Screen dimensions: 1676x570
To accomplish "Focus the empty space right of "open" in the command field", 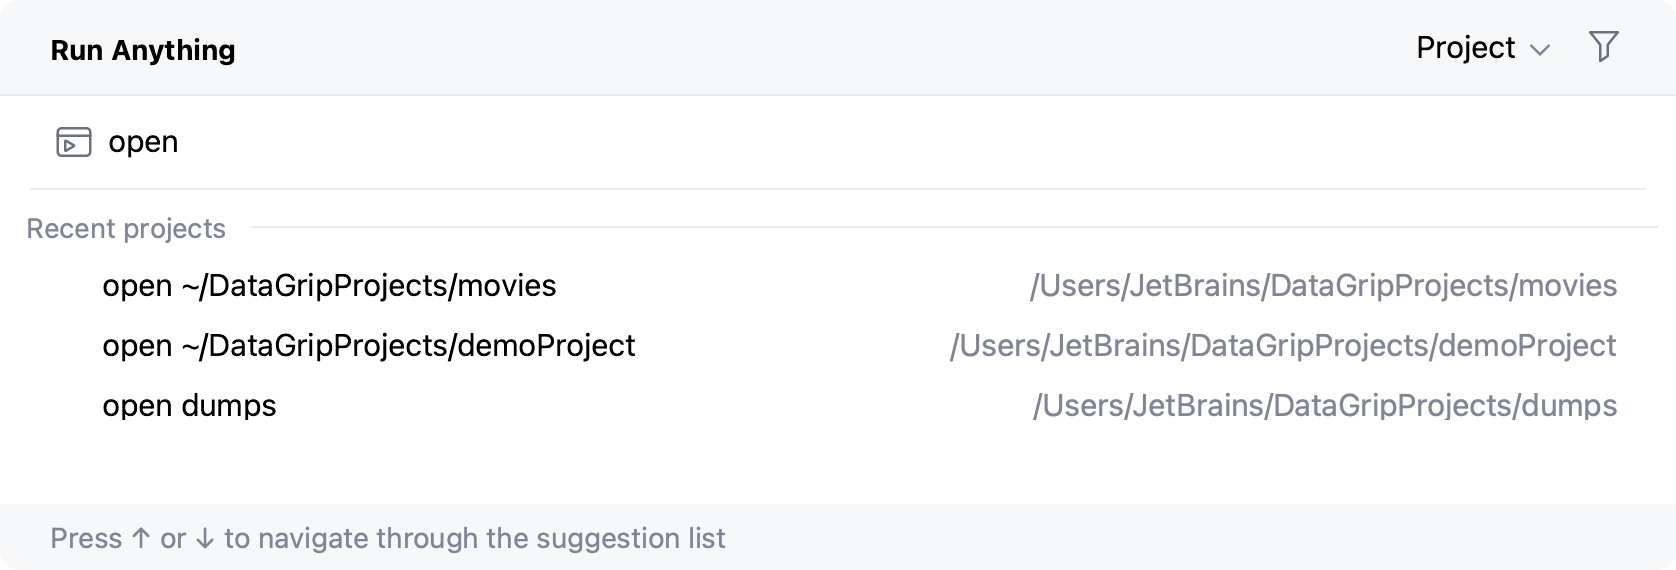I will 900,142.
